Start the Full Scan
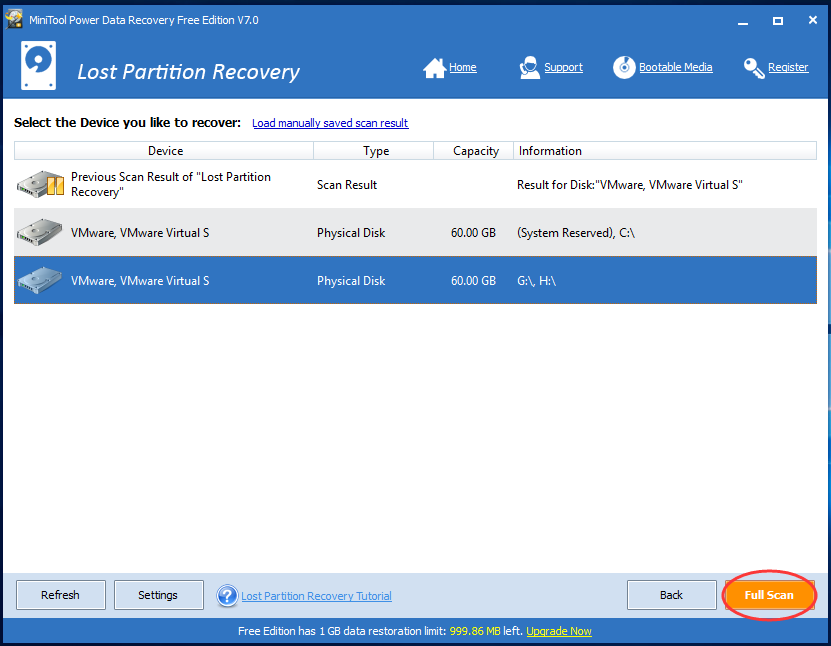This screenshot has height=646, width=831. coord(769,595)
